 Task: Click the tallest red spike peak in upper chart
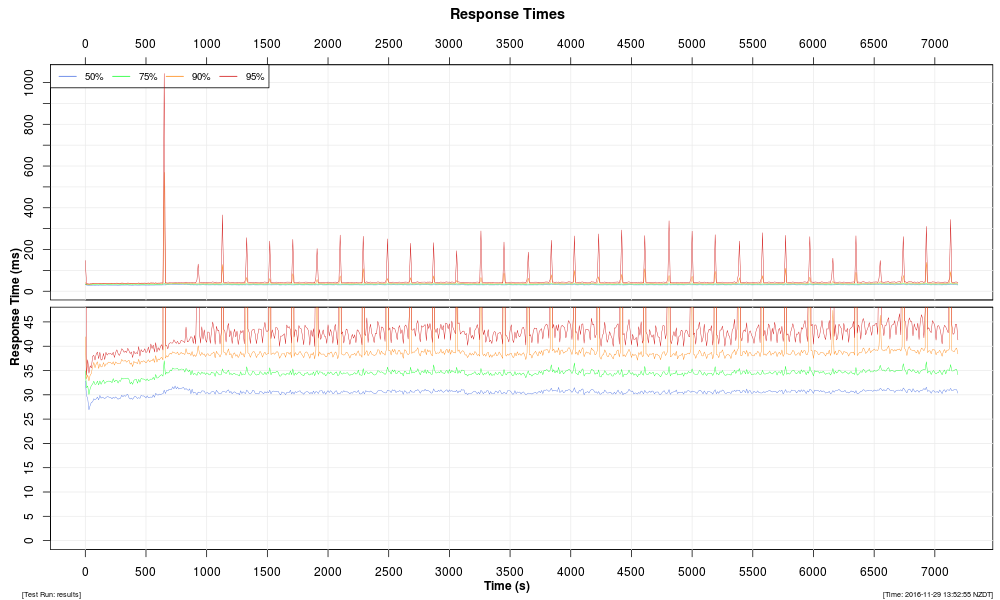tap(164, 74)
